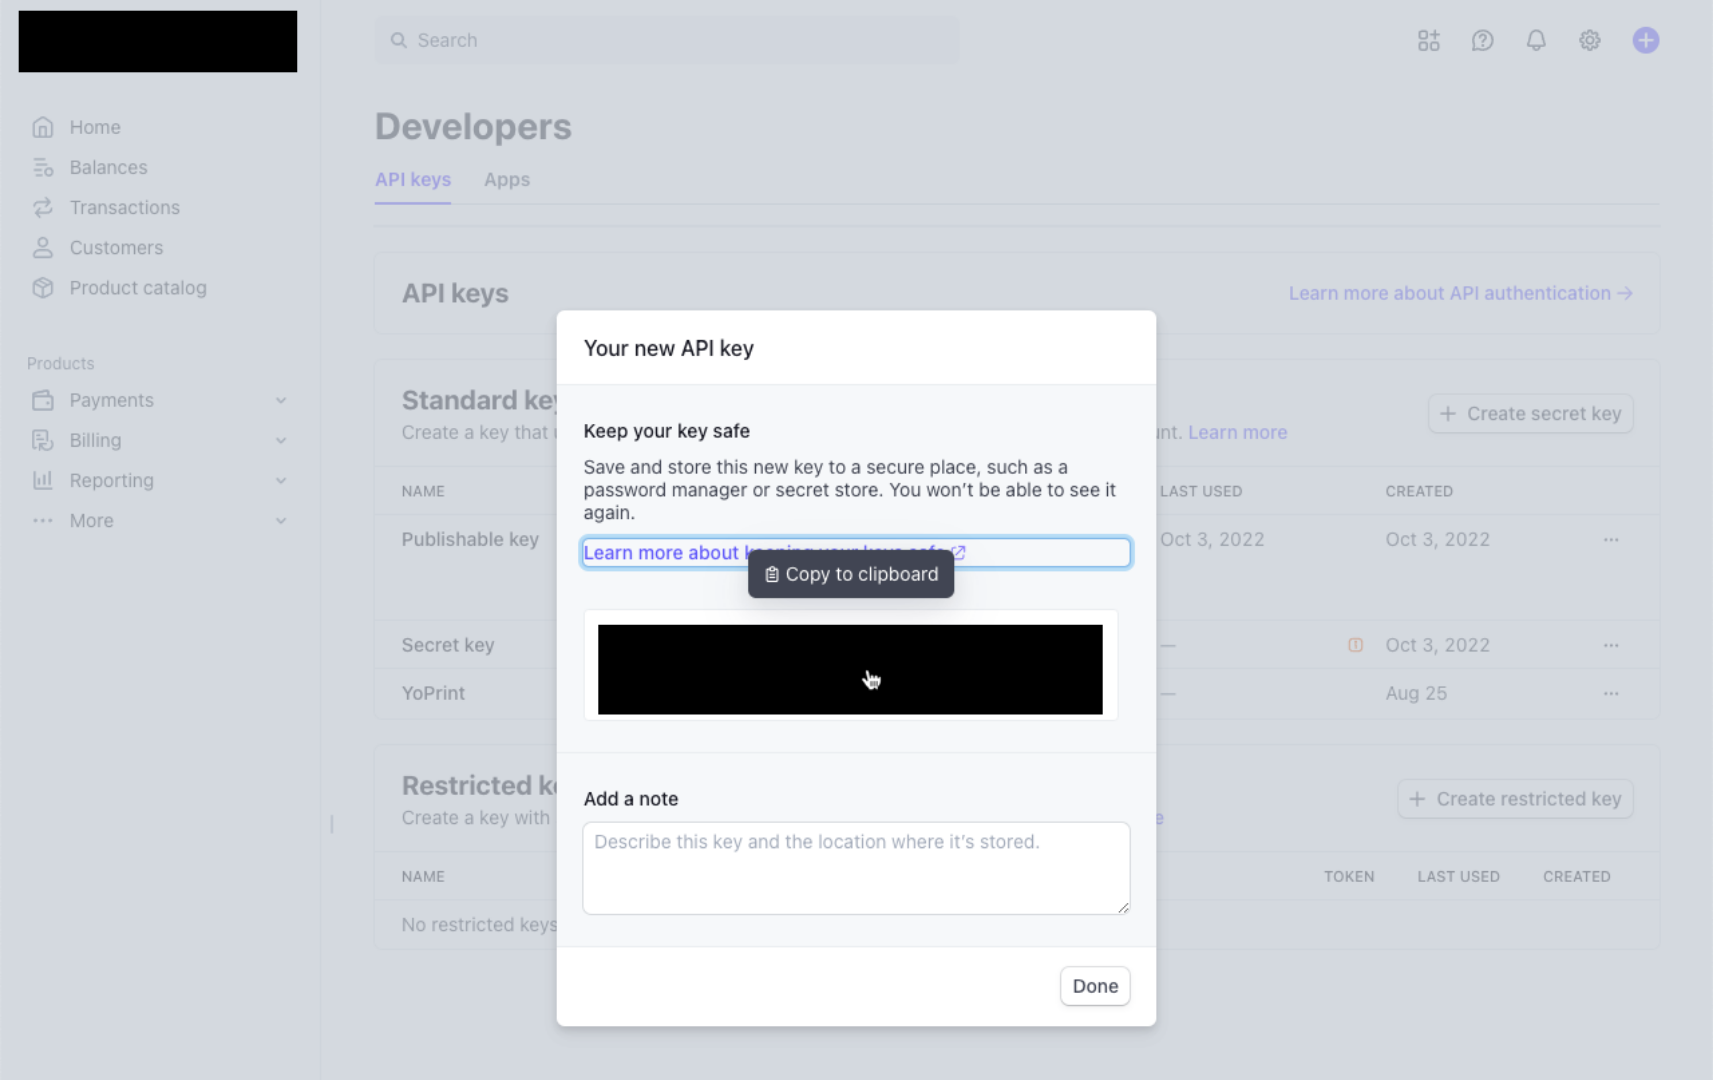Click the Publishable key row name
This screenshot has height=1080, width=1713.
click(x=470, y=539)
